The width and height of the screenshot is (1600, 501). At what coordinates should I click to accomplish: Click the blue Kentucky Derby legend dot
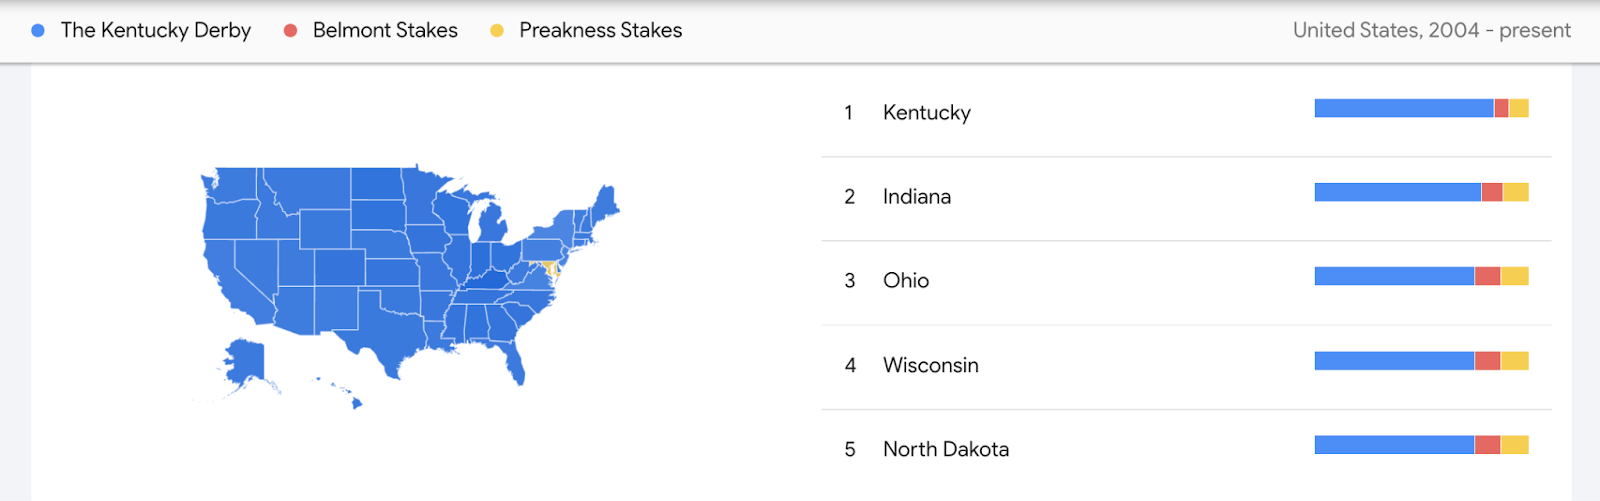[38, 31]
